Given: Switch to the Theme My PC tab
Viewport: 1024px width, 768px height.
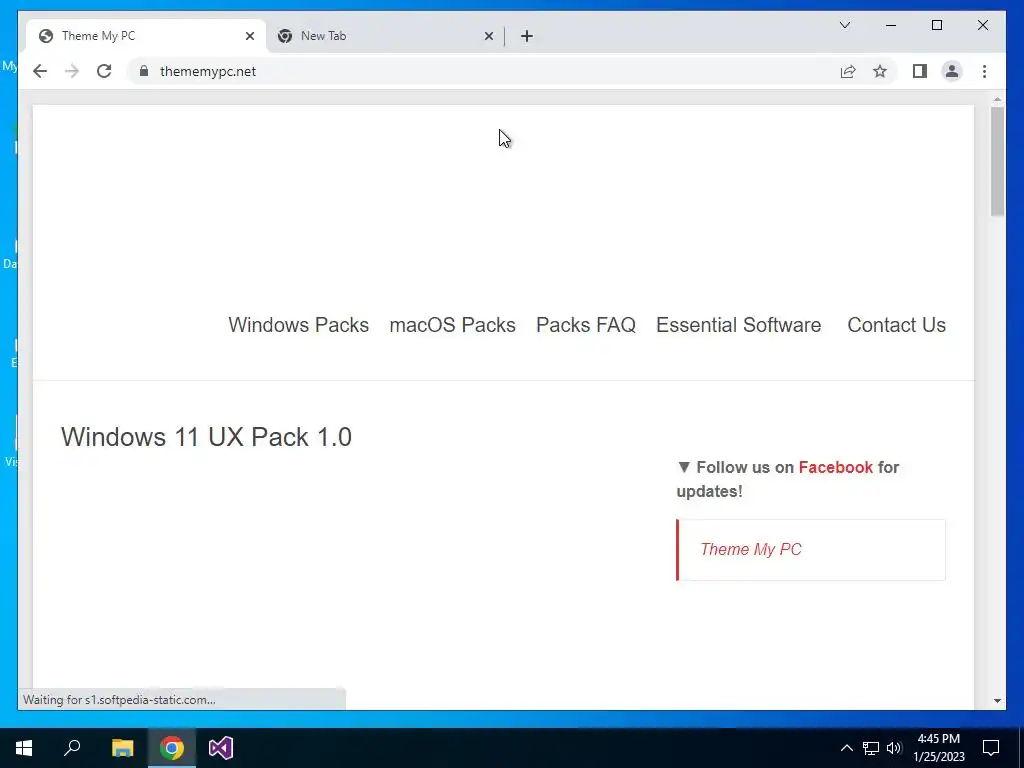Looking at the screenshot, I should point(147,36).
